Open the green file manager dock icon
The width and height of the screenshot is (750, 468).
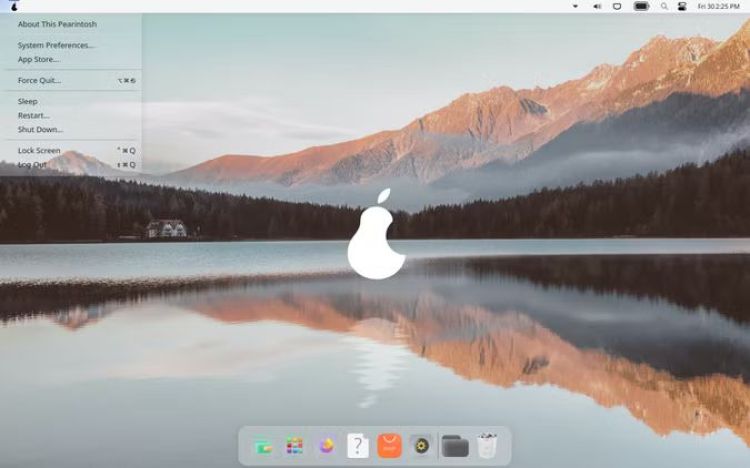pos(263,446)
